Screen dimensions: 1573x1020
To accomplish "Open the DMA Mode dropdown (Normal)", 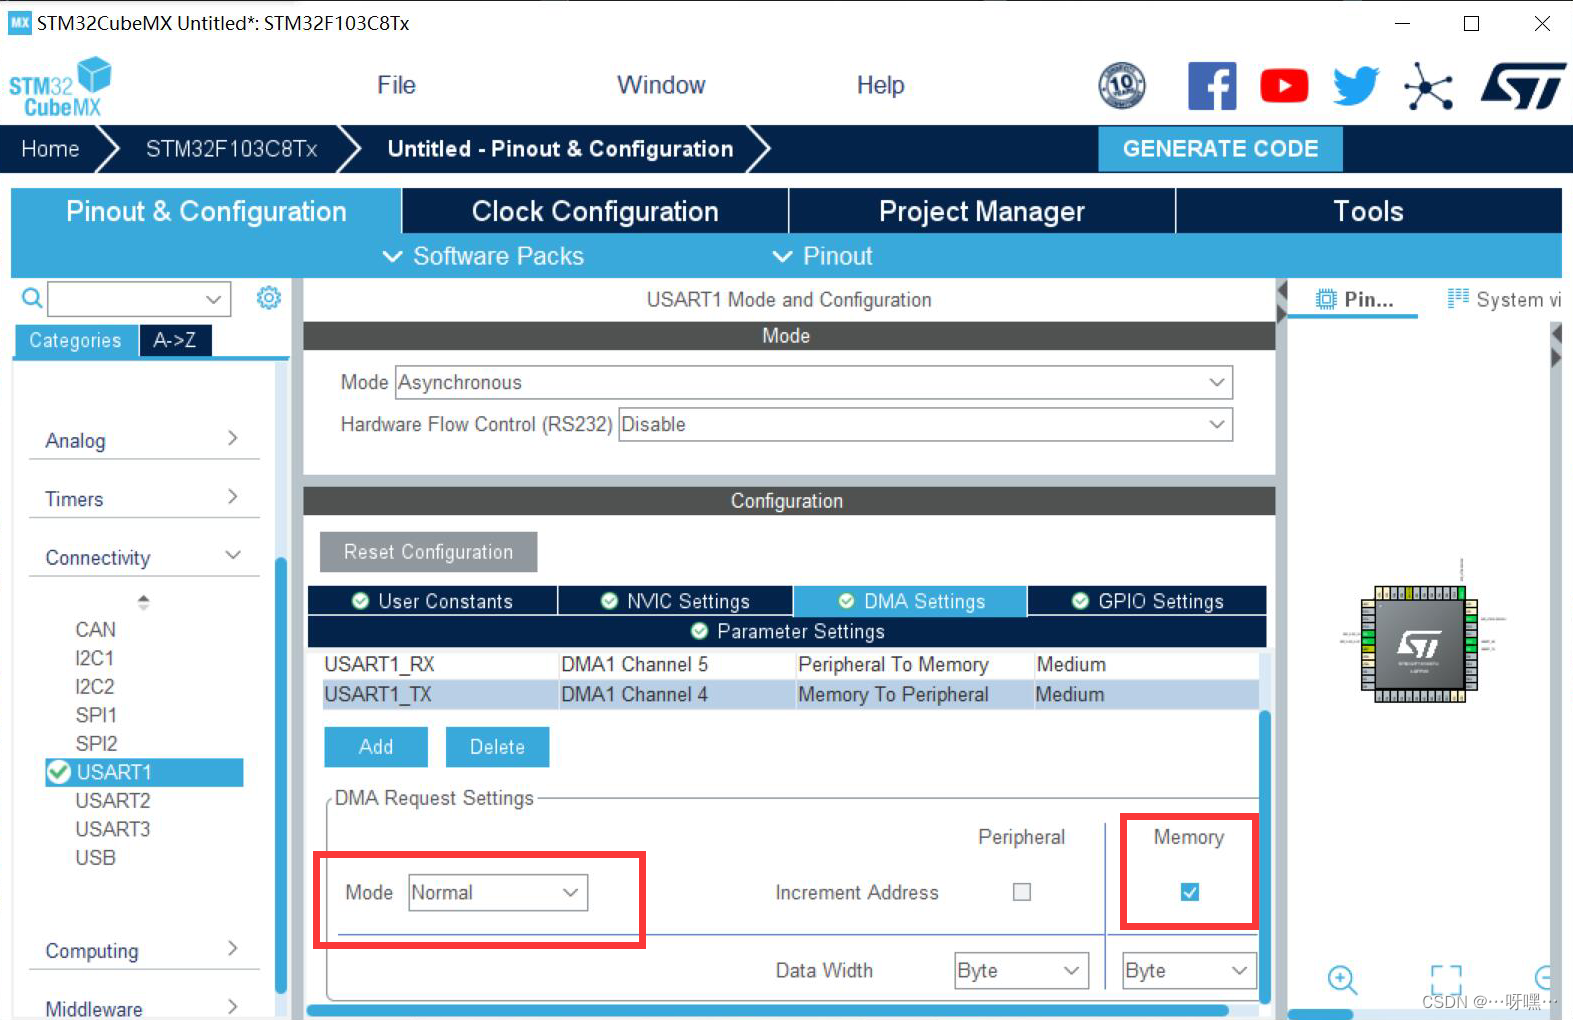I will tap(498, 893).
